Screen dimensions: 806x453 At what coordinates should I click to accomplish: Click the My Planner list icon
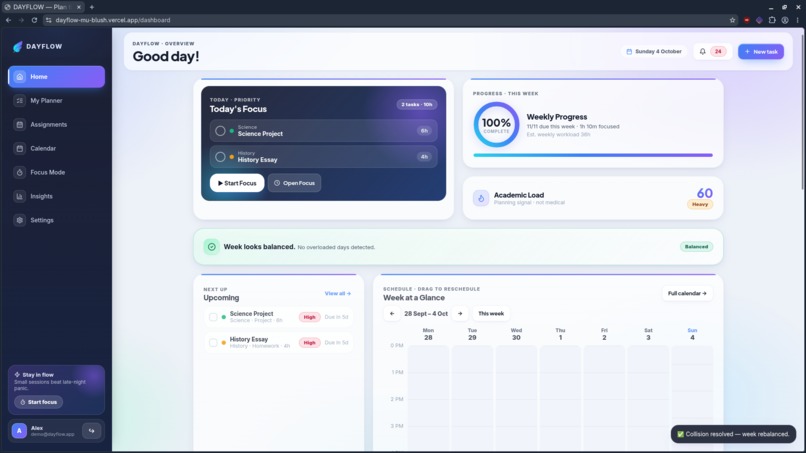click(20, 101)
